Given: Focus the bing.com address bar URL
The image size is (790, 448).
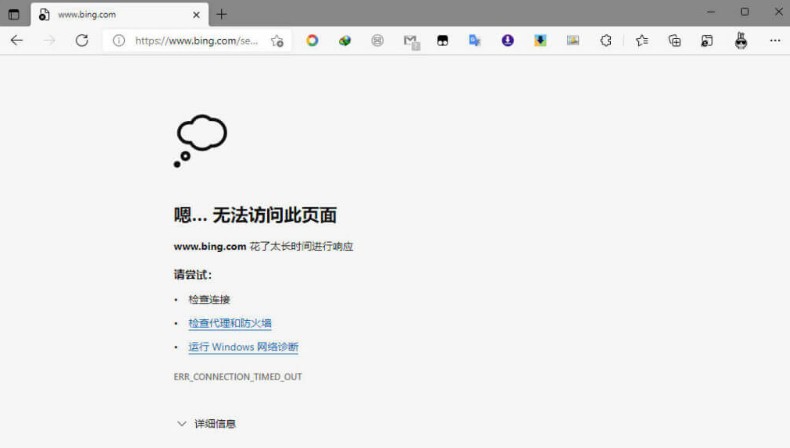Looking at the screenshot, I should (196, 40).
